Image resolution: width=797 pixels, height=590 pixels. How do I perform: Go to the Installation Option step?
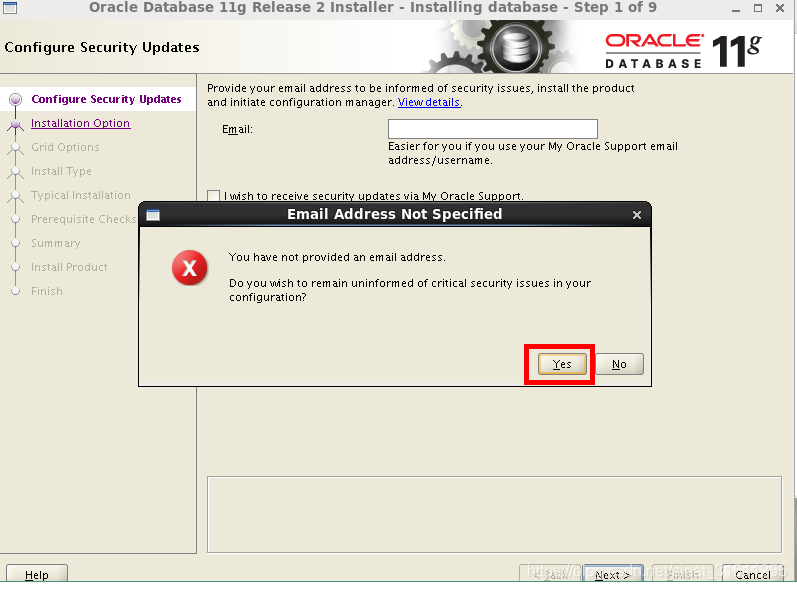tap(80, 123)
